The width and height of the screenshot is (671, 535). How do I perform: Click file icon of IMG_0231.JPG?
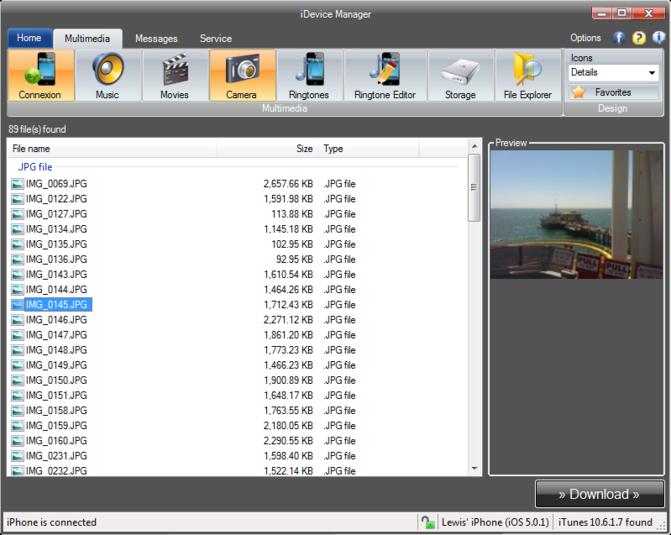pyautogui.click(x=18, y=456)
